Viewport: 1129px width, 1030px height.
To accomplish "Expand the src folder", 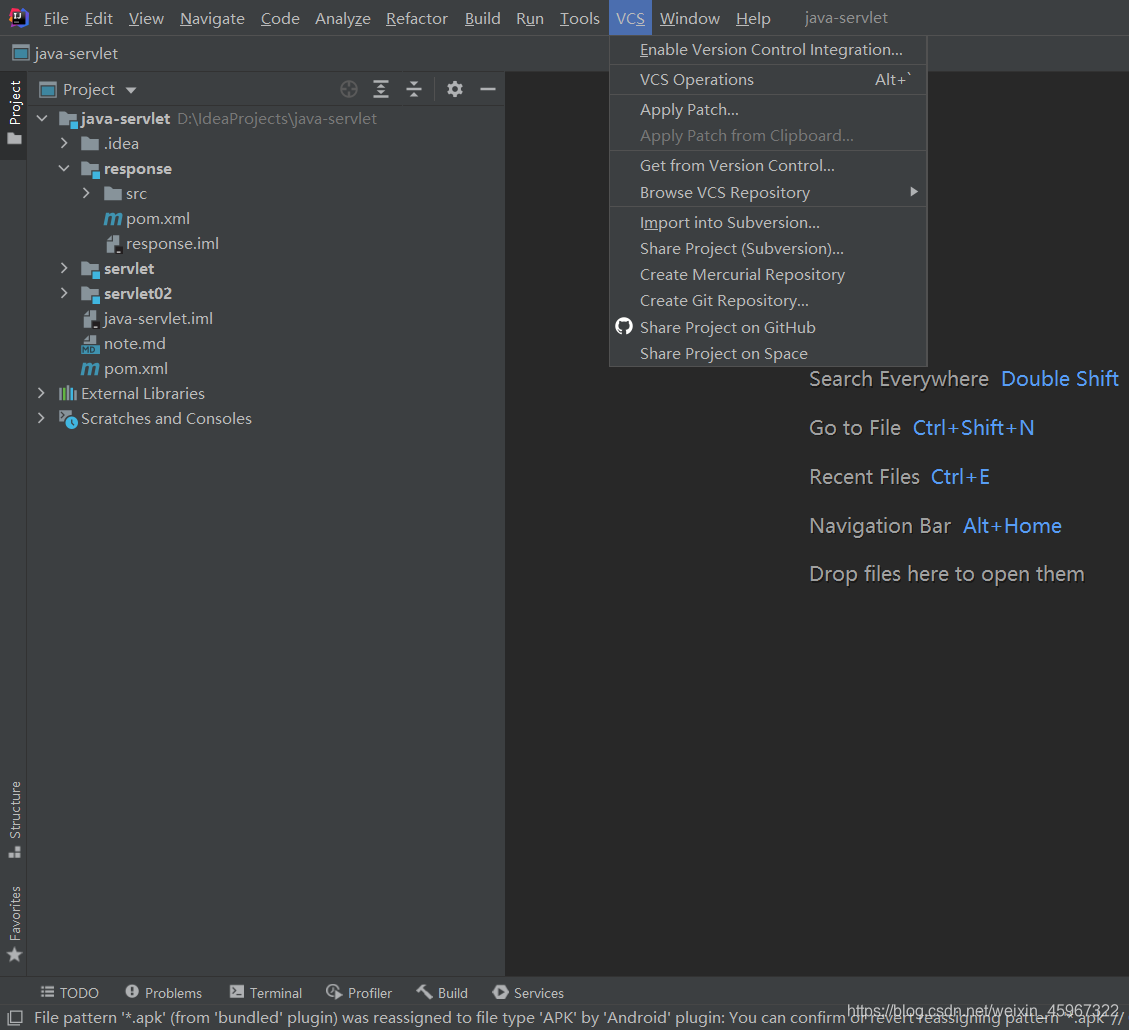I will pyautogui.click(x=86, y=193).
